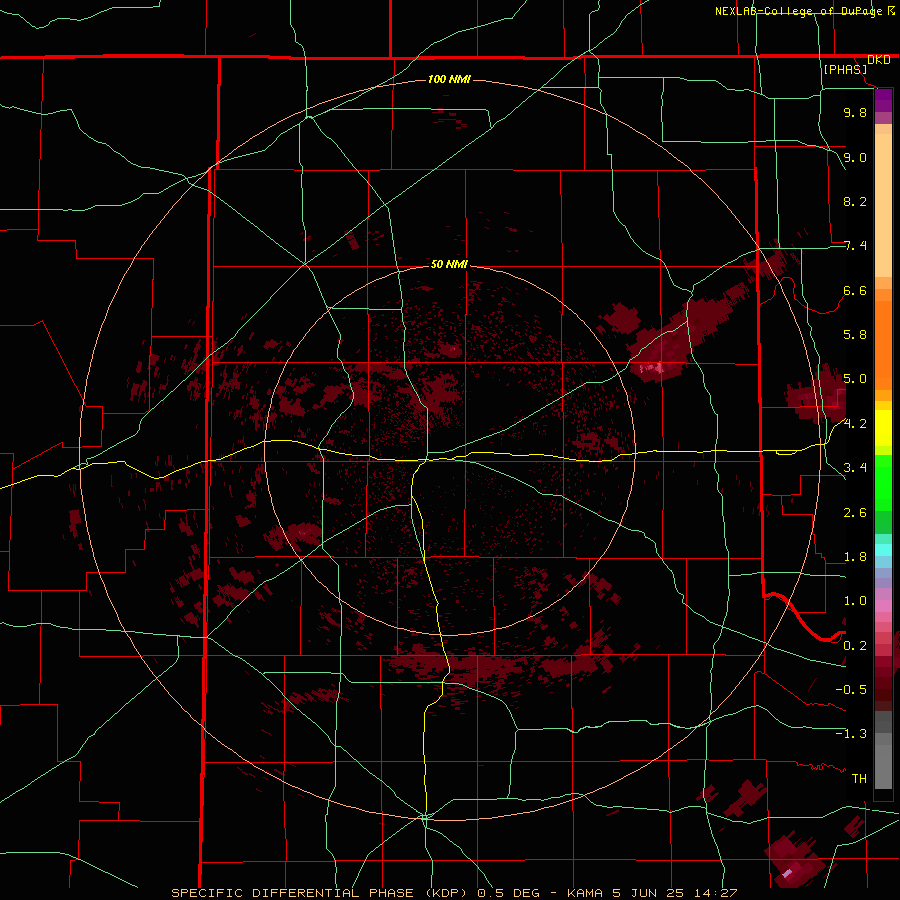Click the 7.4 value on the scale
This screenshot has height=900, width=900.
pyautogui.click(x=855, y=246)
